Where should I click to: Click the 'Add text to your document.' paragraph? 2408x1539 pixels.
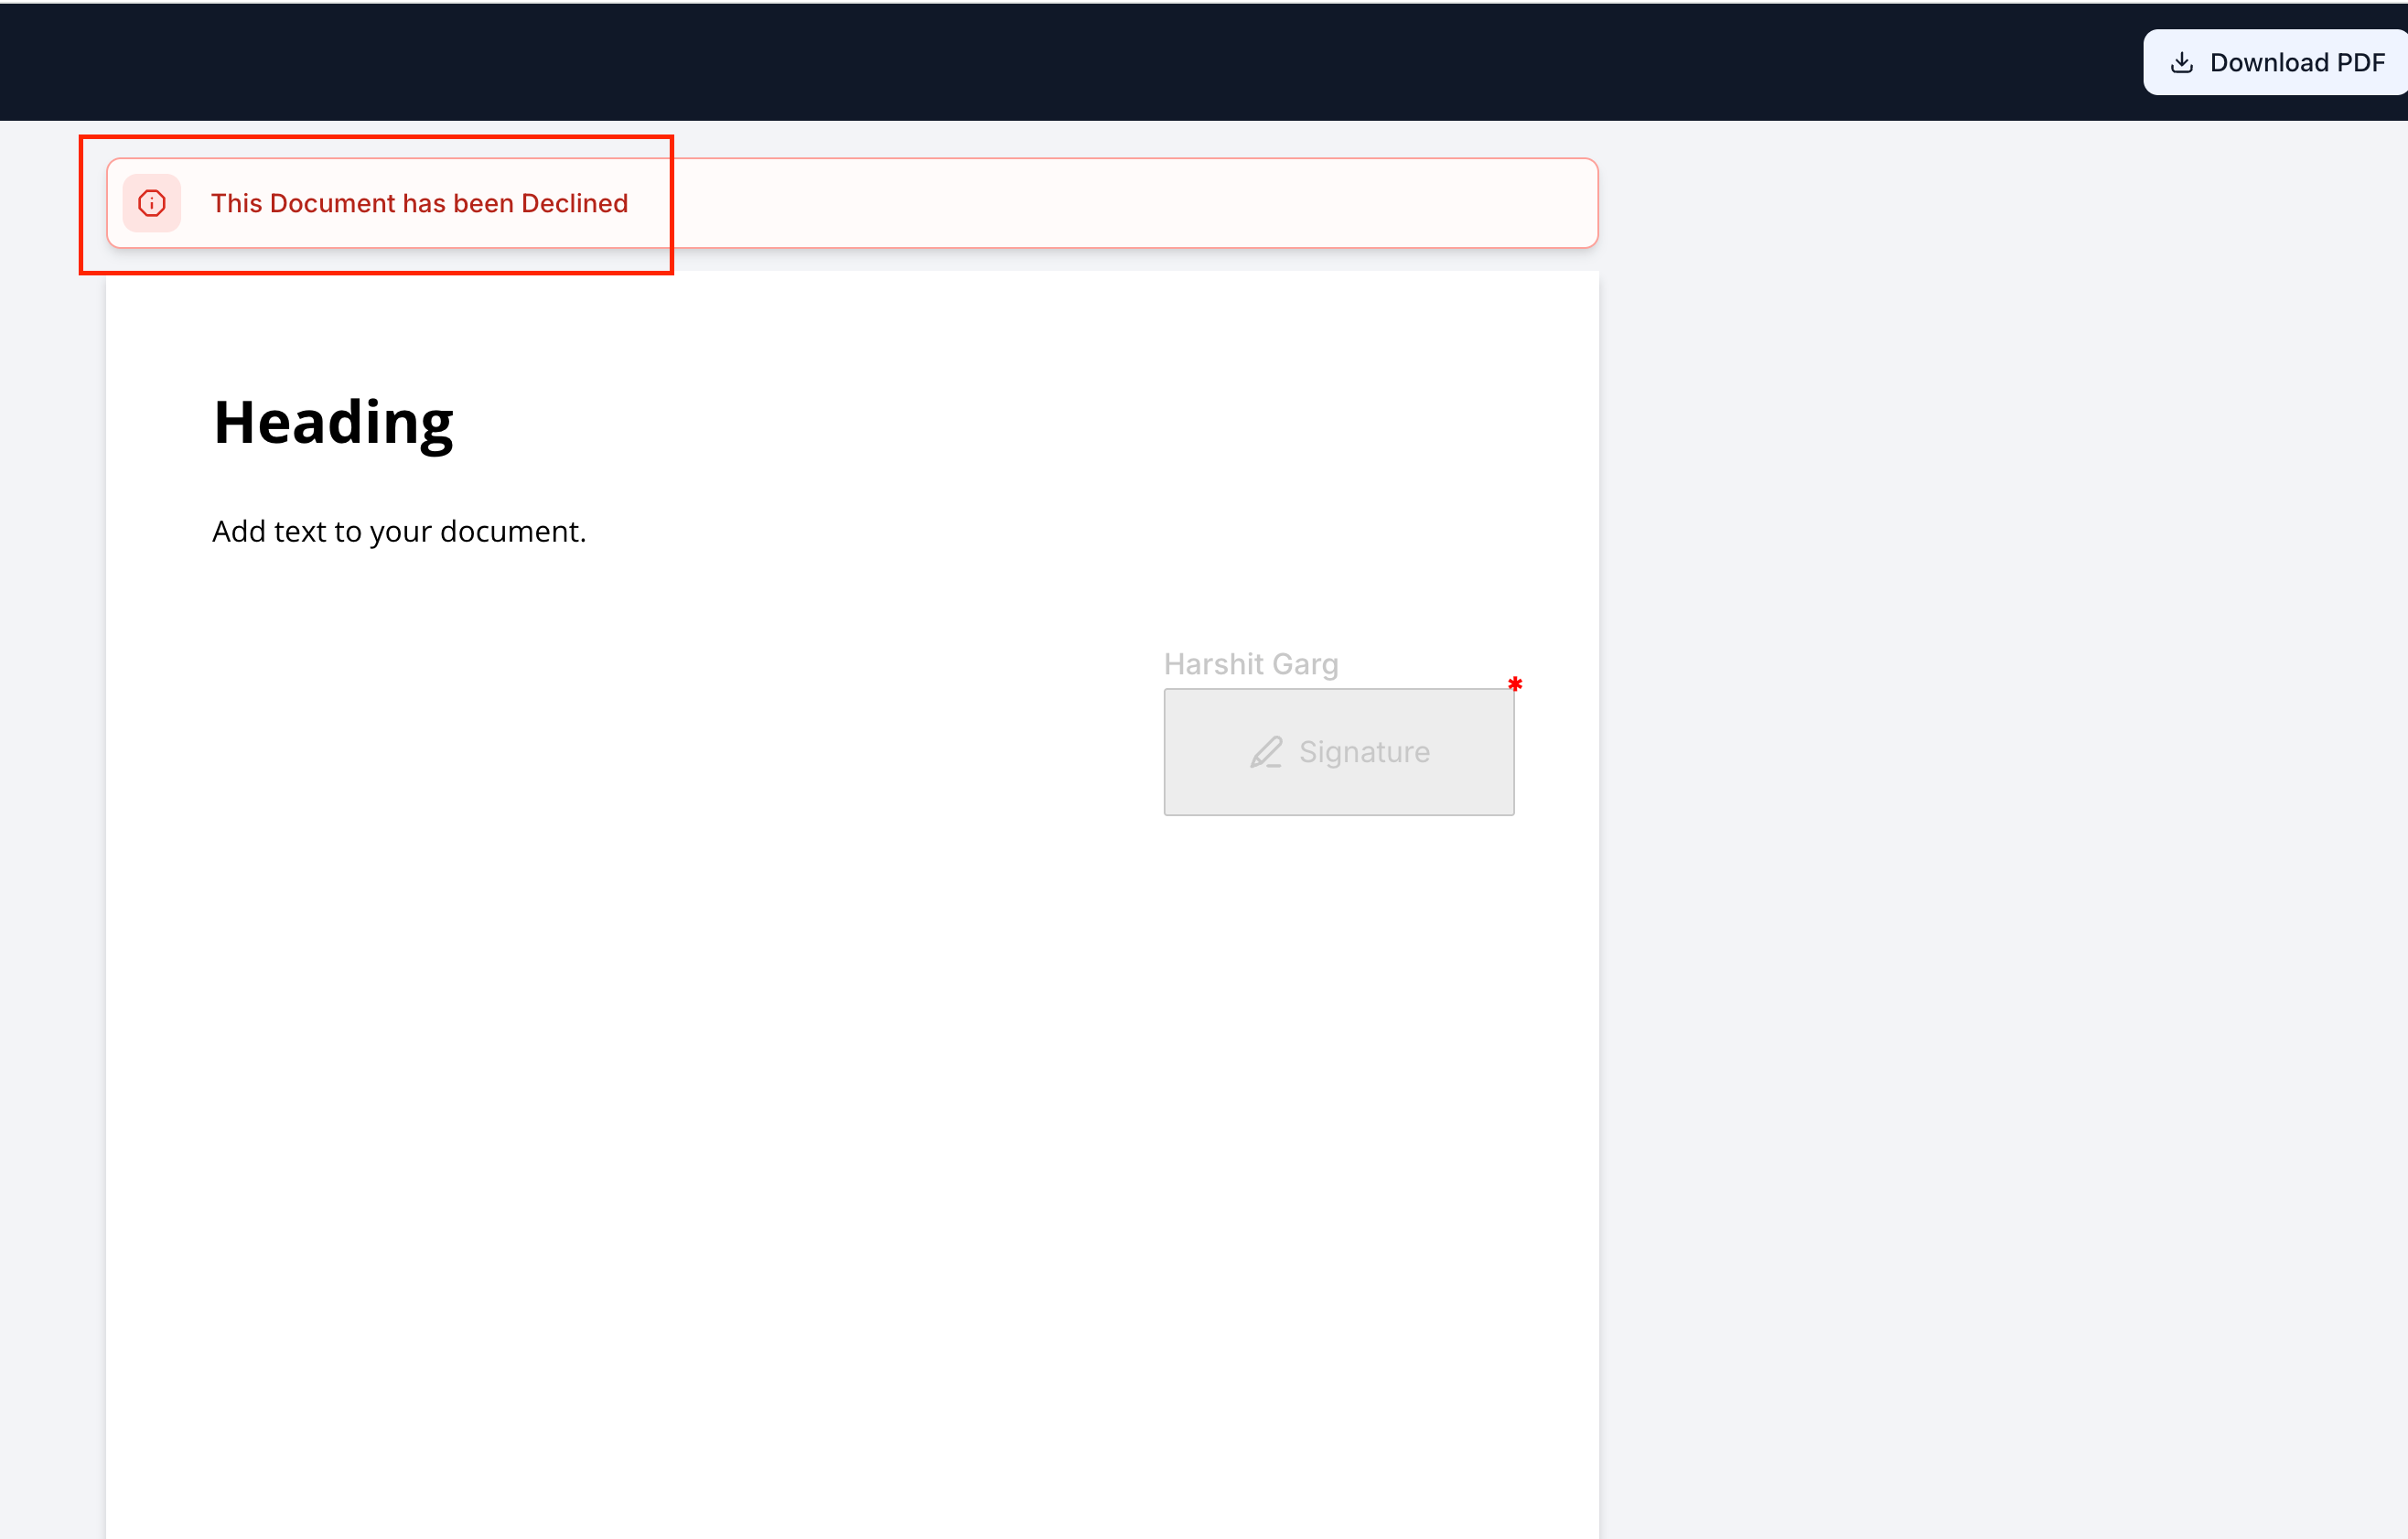pos(398,531)
